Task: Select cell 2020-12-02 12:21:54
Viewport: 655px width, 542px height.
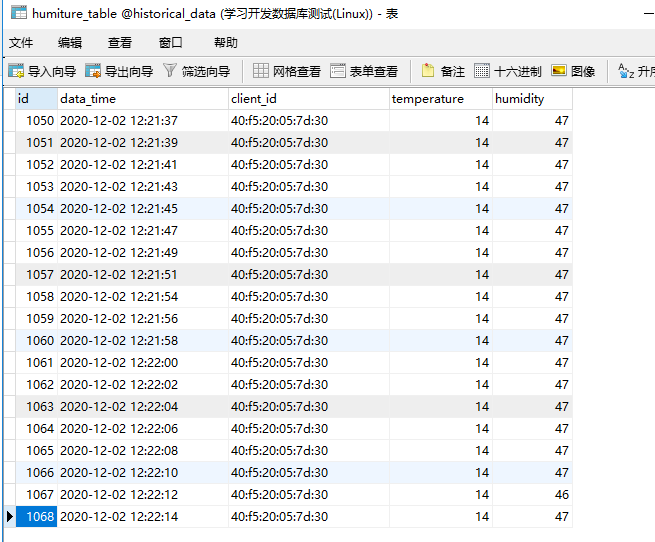Action: click(143, 297)
